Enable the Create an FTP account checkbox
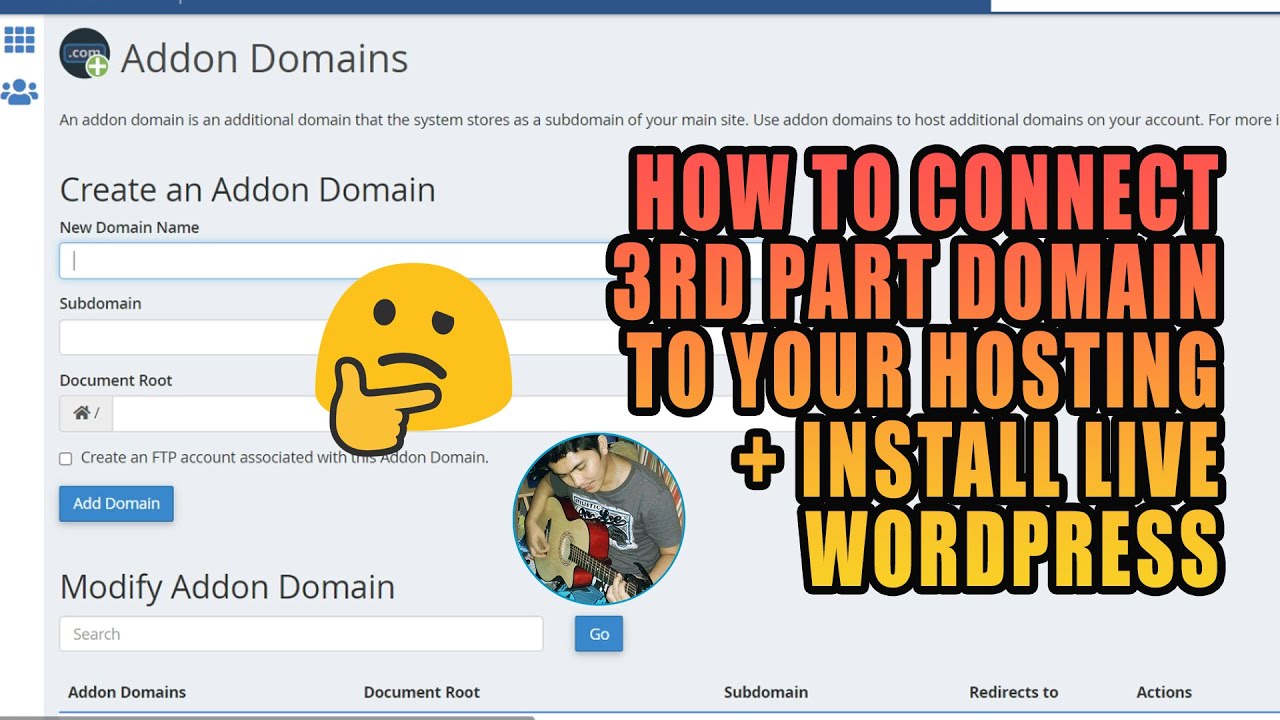 tap(66, 458)
